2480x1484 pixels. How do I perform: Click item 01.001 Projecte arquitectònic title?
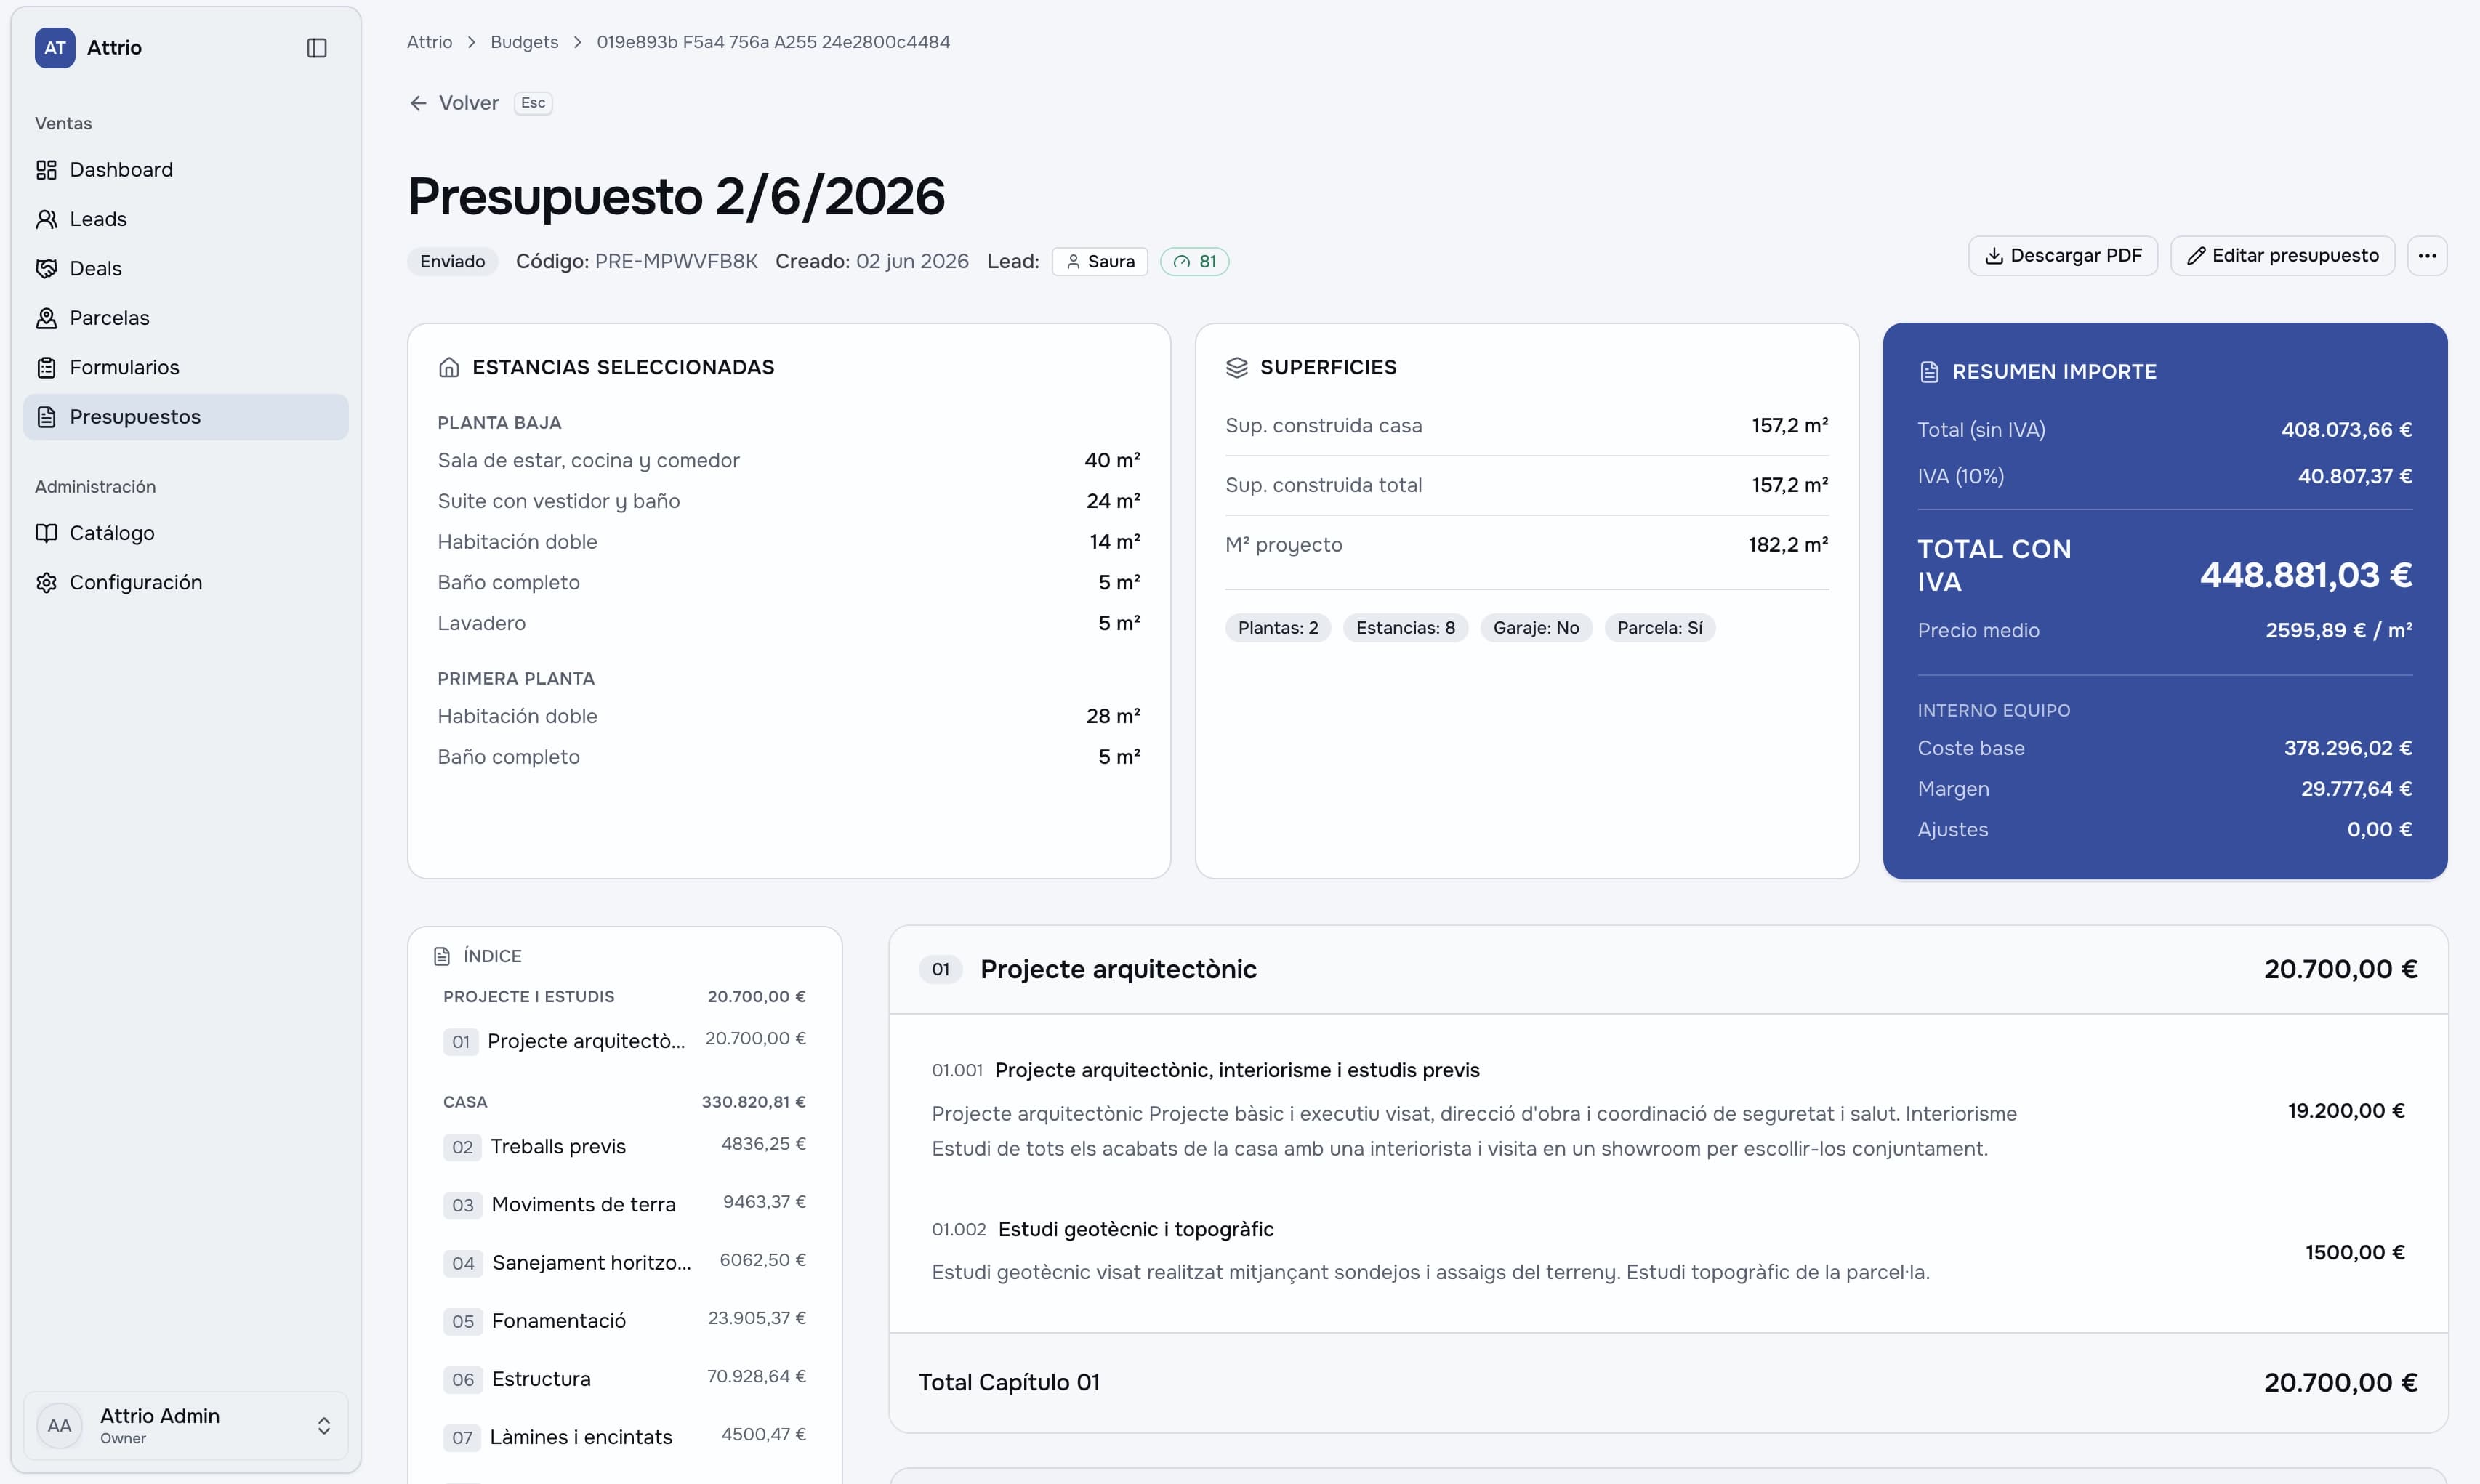click(x=1237, y=1071)
